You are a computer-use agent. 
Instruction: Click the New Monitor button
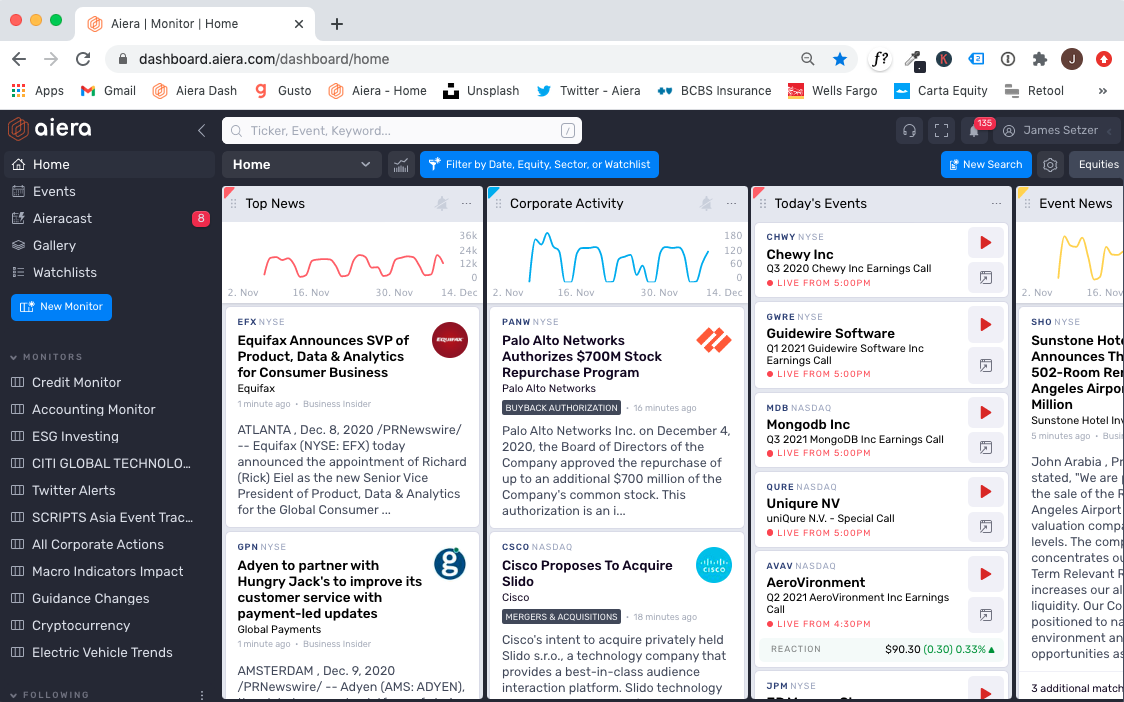click(x=62, y=307)
